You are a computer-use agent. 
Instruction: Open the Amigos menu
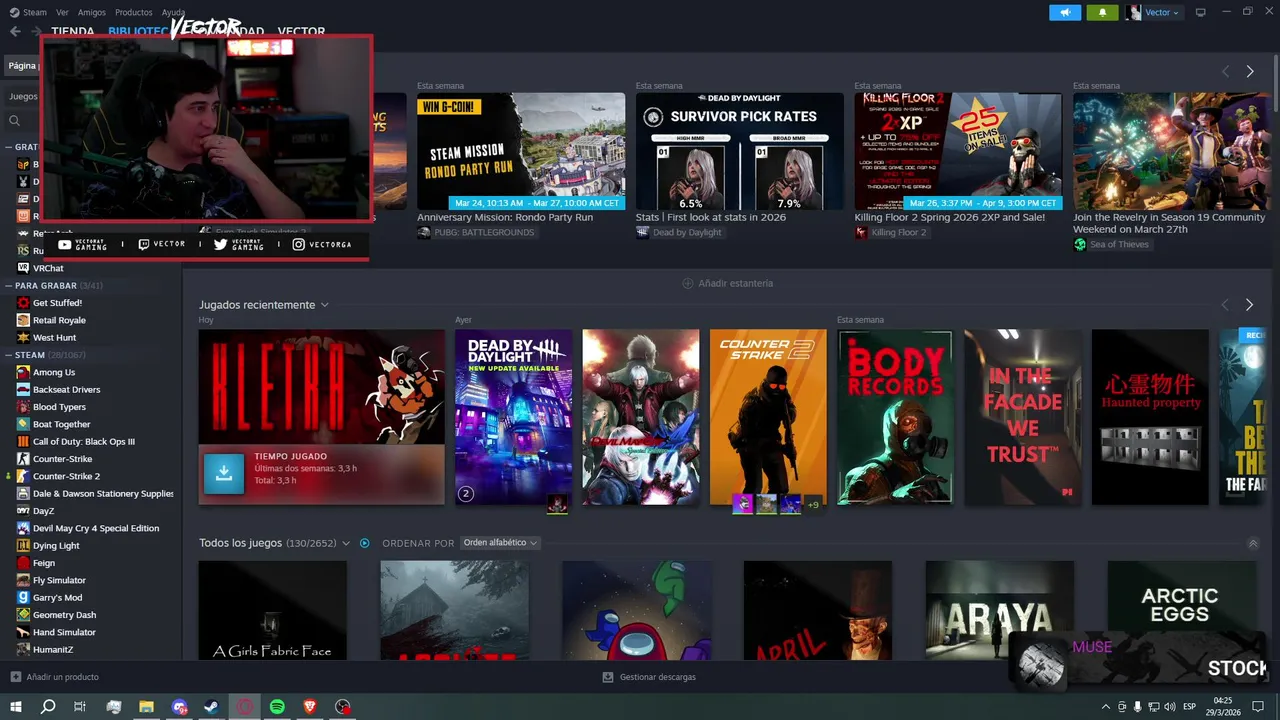(92, 12)
